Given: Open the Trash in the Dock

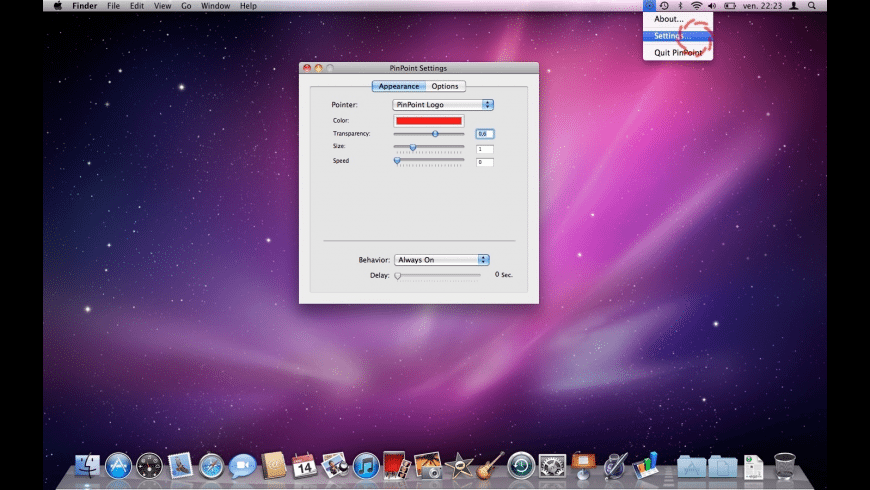Looking at the screenshot, I should click(x=785, y=466).
